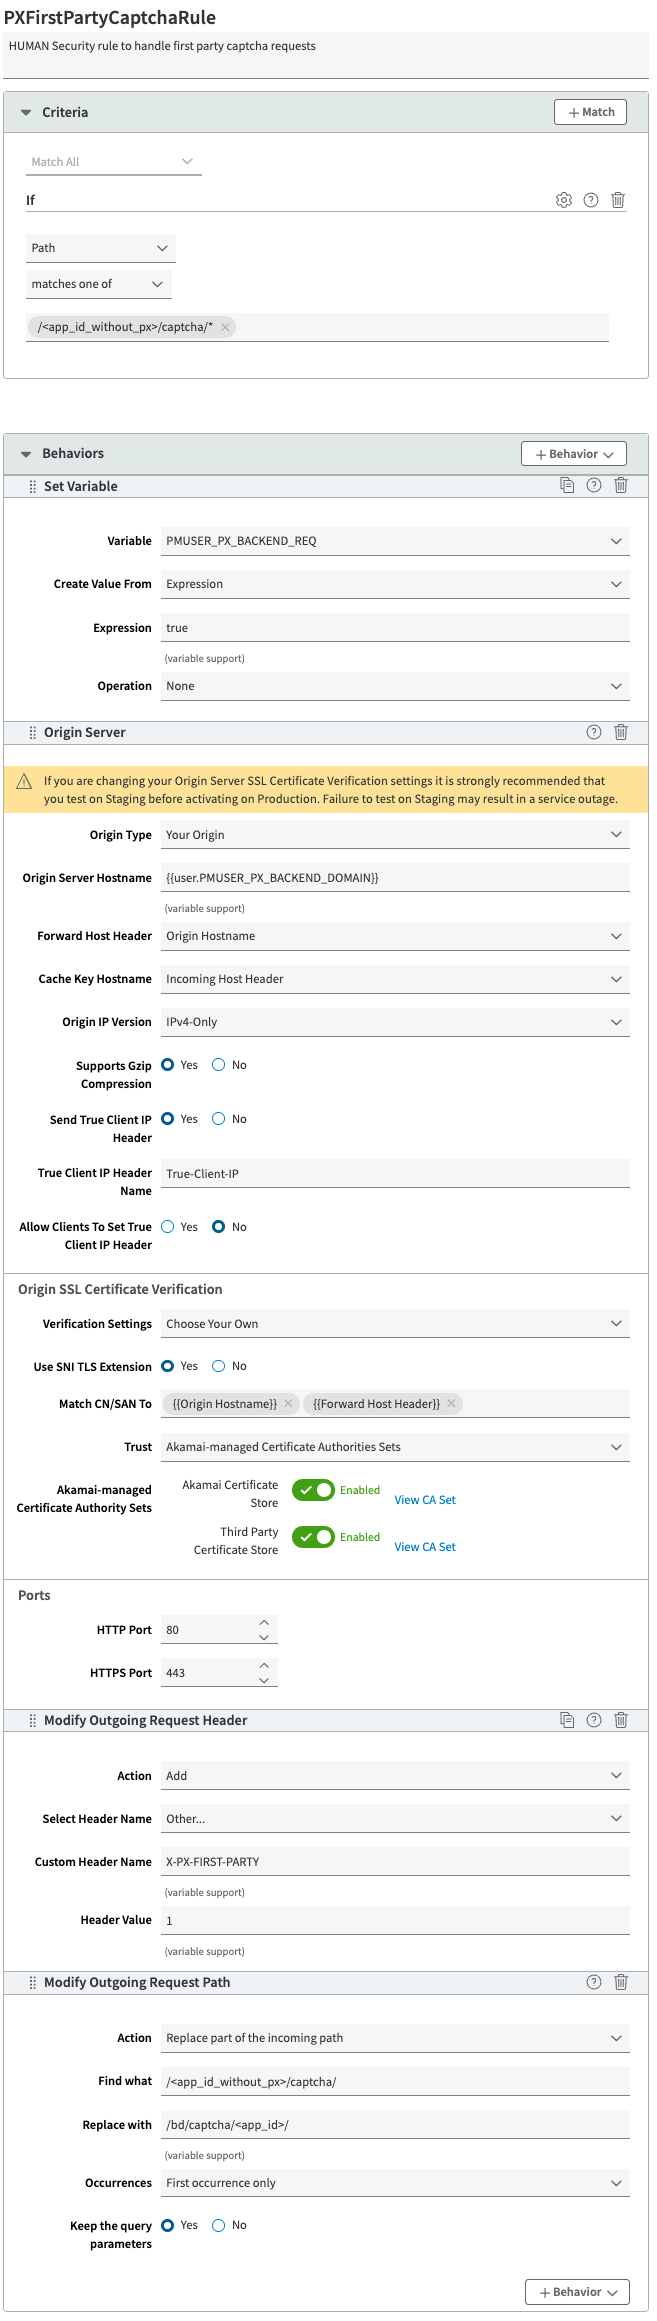Copy the Modify Outgoing Request Header behavior
The width and height of the screenshot is (657, 2321).
(x=567, y=1720)
